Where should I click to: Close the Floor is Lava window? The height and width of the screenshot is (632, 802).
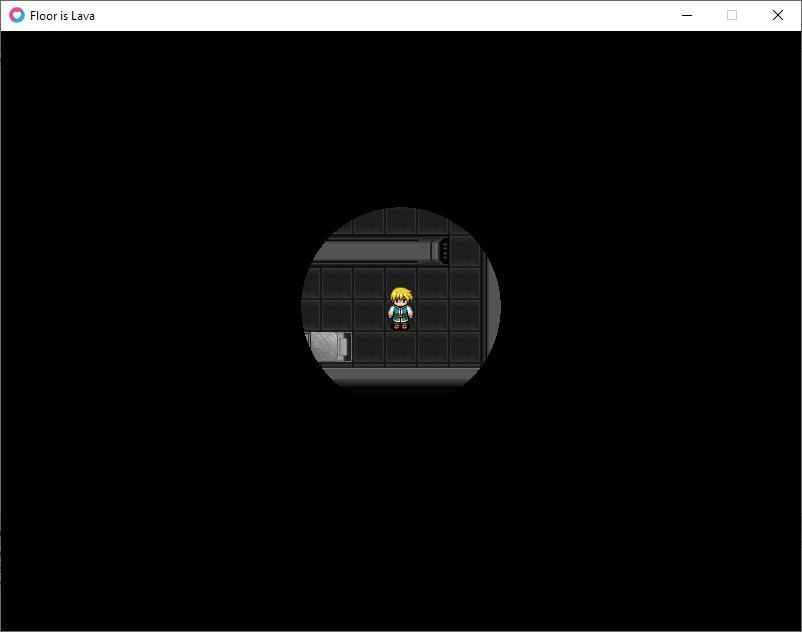(777, 16)
